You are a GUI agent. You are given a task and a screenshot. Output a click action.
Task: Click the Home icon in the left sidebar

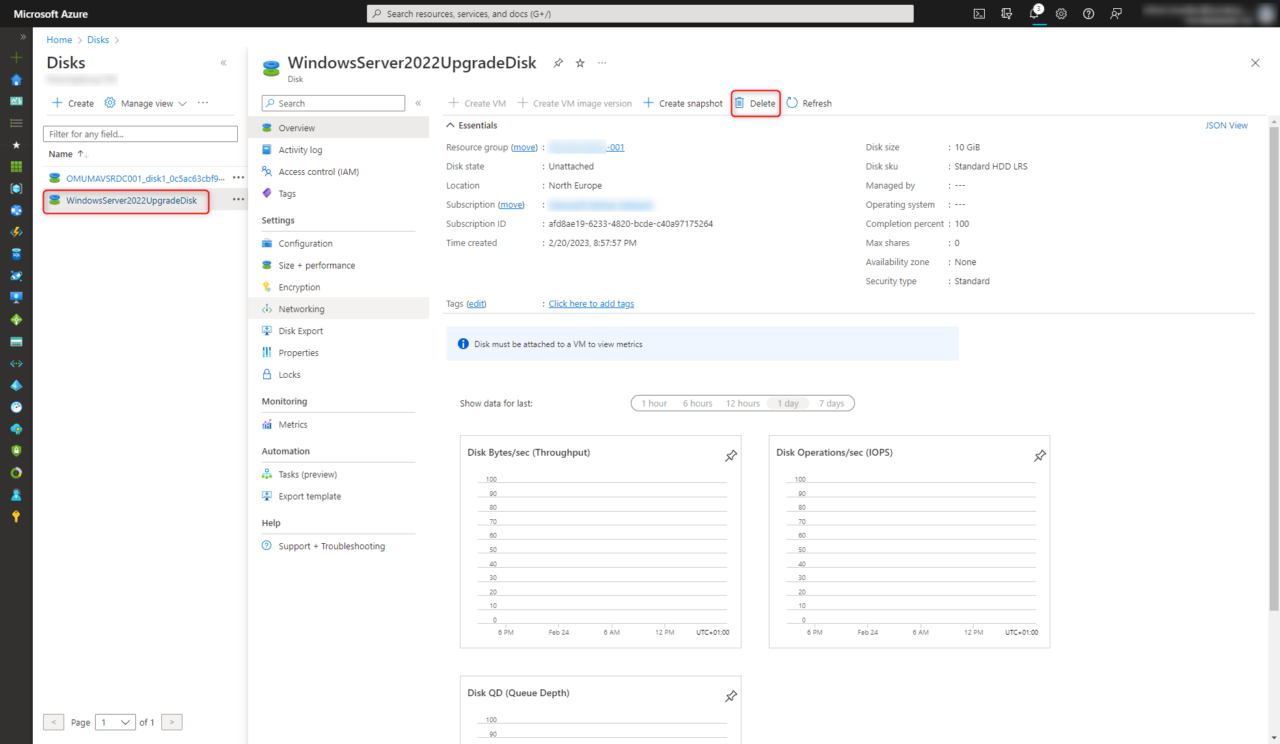click(16, 80)
